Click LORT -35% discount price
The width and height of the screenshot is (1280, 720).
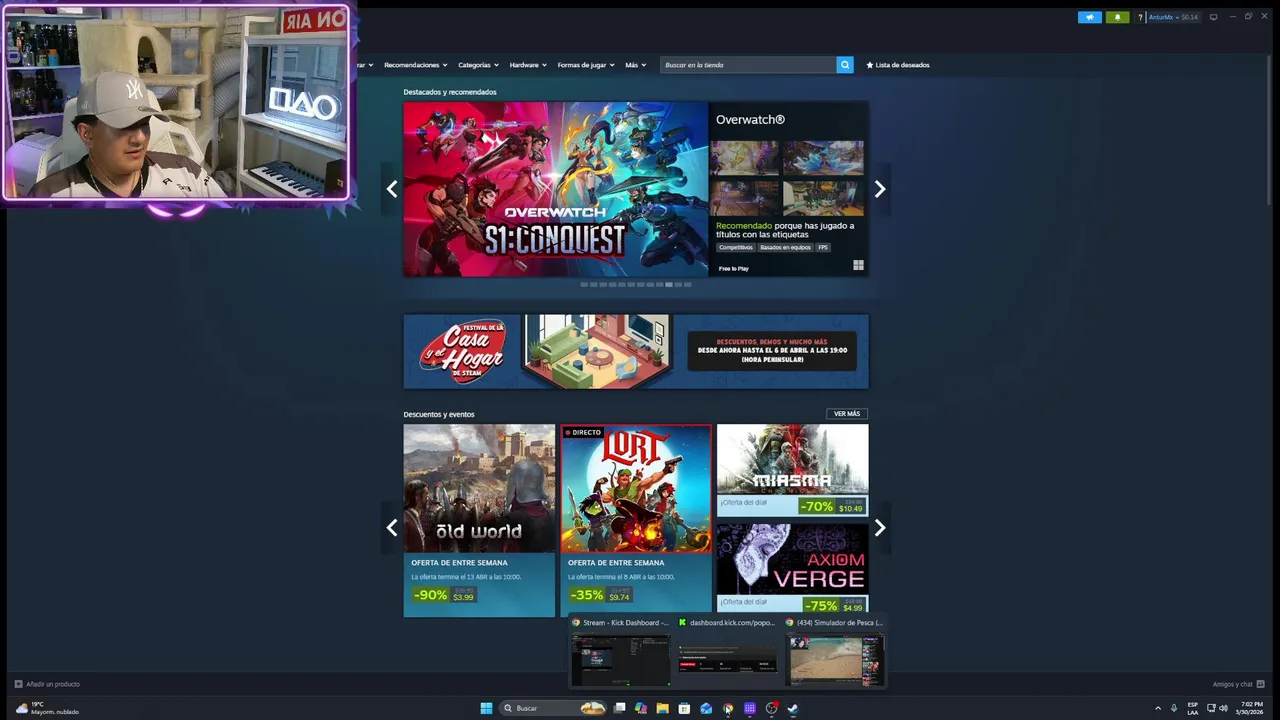(600, 595)
